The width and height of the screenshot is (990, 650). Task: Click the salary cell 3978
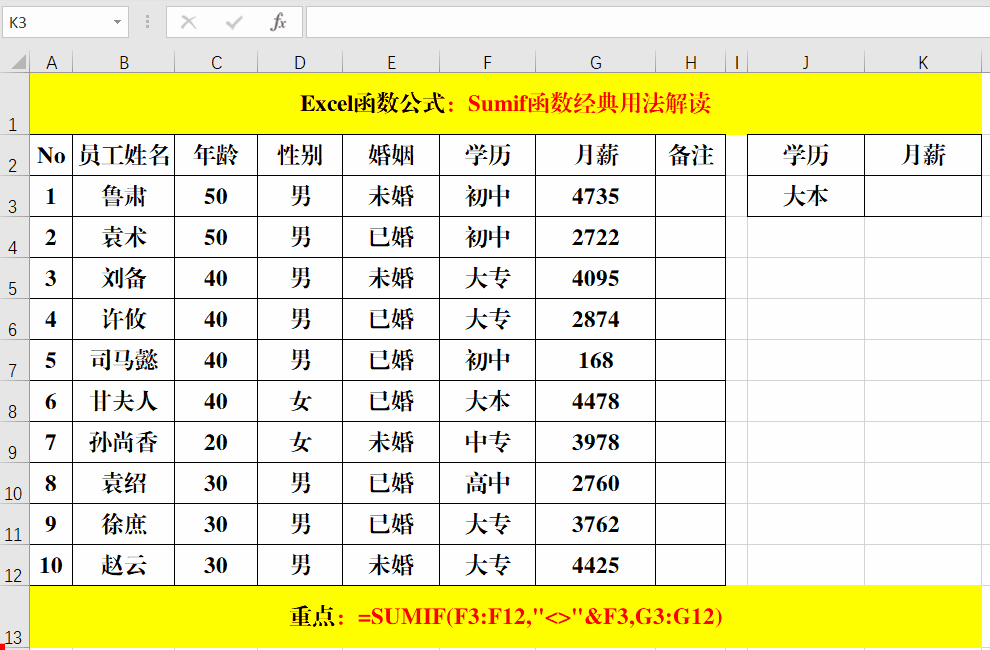click(x=595, y=442)
